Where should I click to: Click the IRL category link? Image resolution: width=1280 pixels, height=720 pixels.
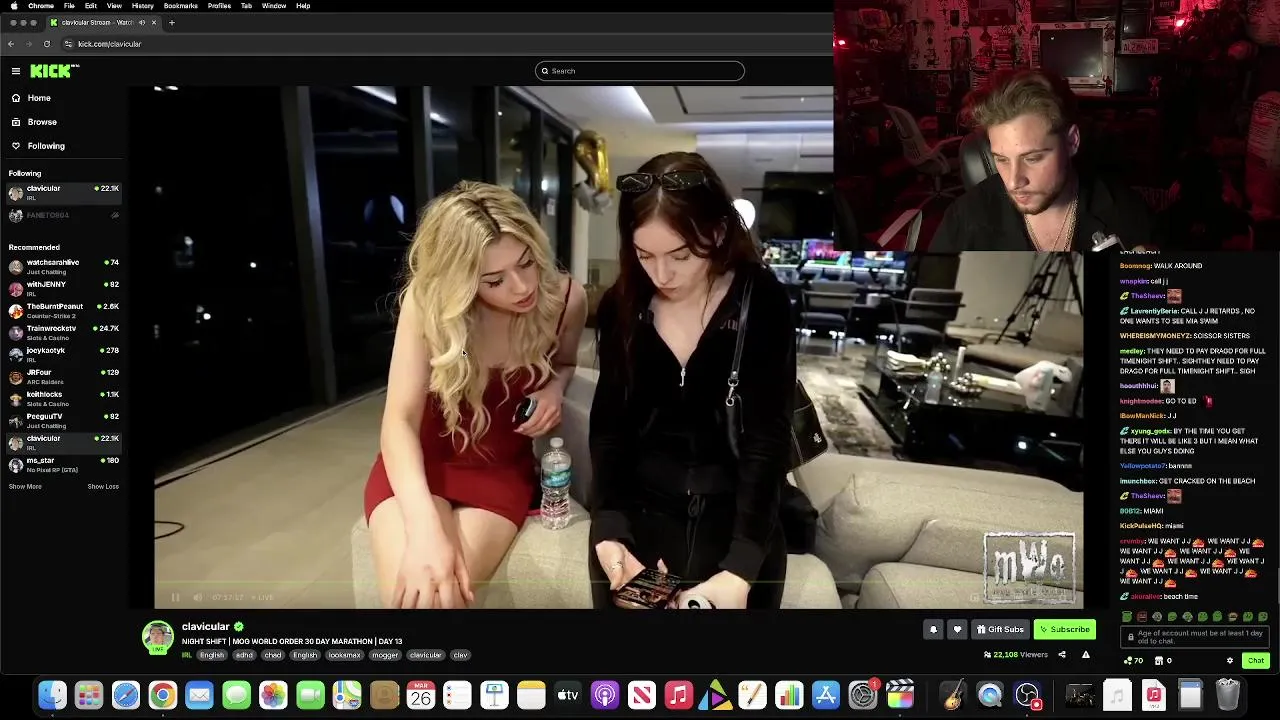(x=187, y=655)
